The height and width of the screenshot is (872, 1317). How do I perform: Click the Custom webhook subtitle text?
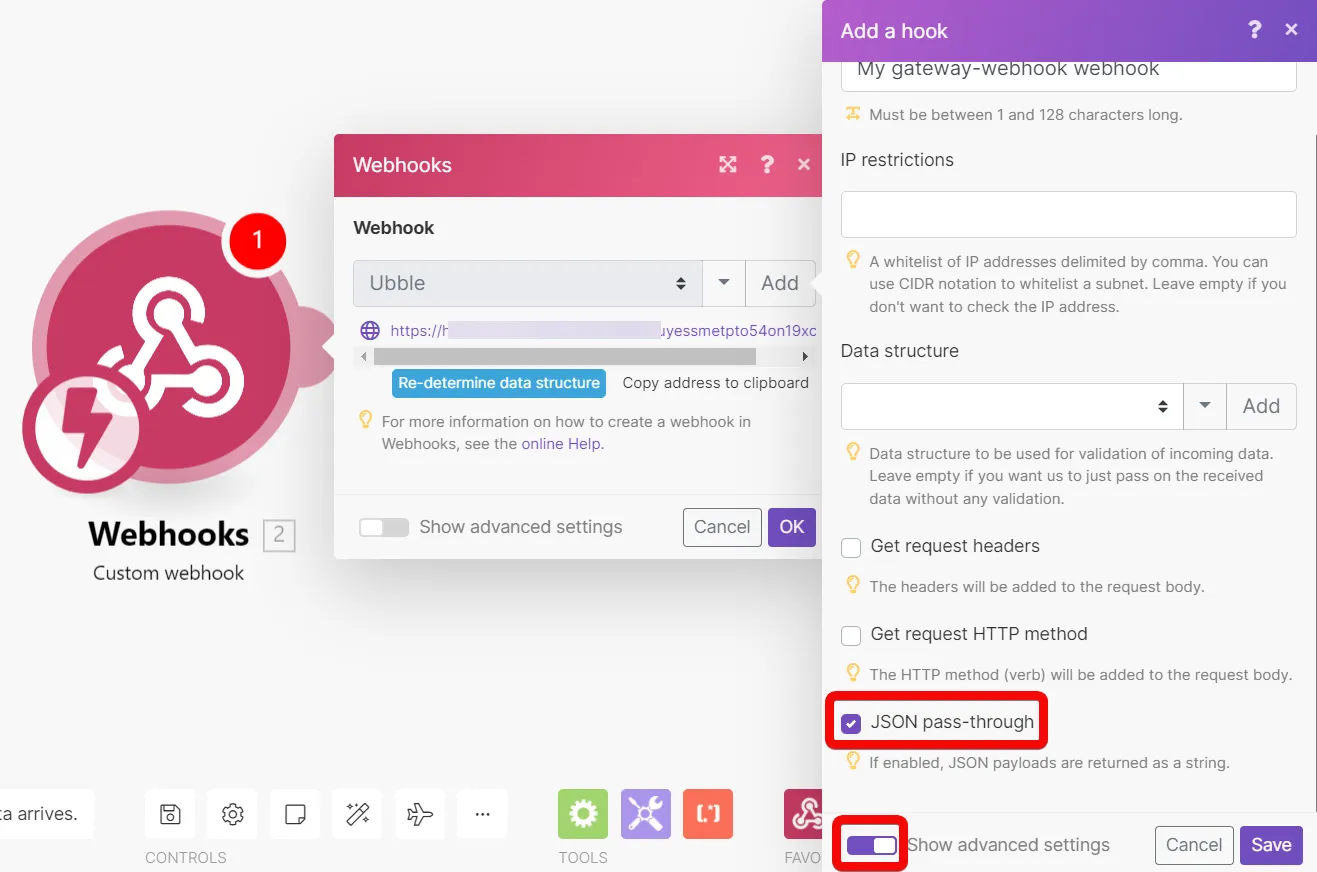(x=169, y=573)
